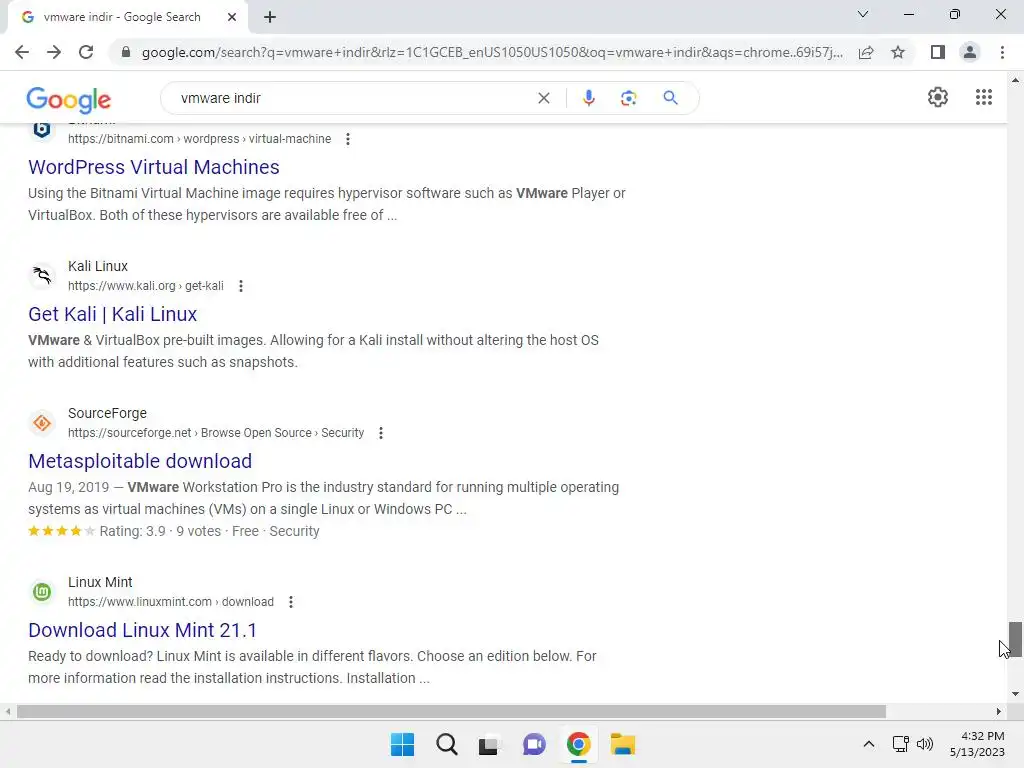Click the Chrome taskbar icon
1024x768 pixels.
[578, 744]
